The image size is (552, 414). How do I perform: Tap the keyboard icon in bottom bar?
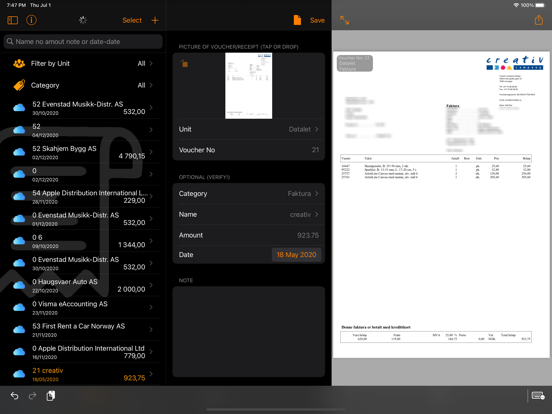[x=538, y=396]
